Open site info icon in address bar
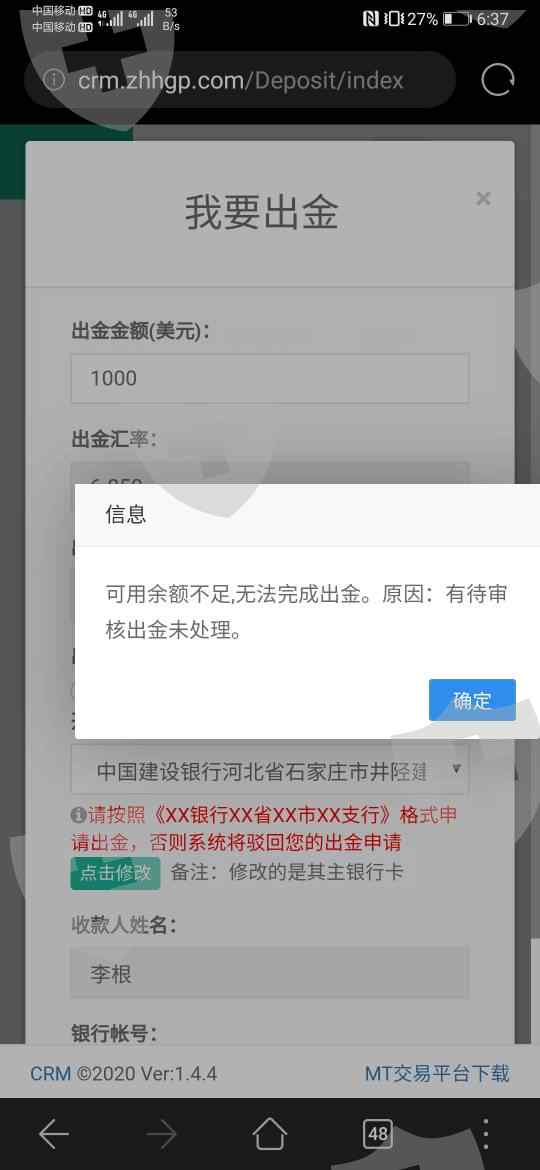This screenshot has height=1170, width=540. click(x=54, y=80)
